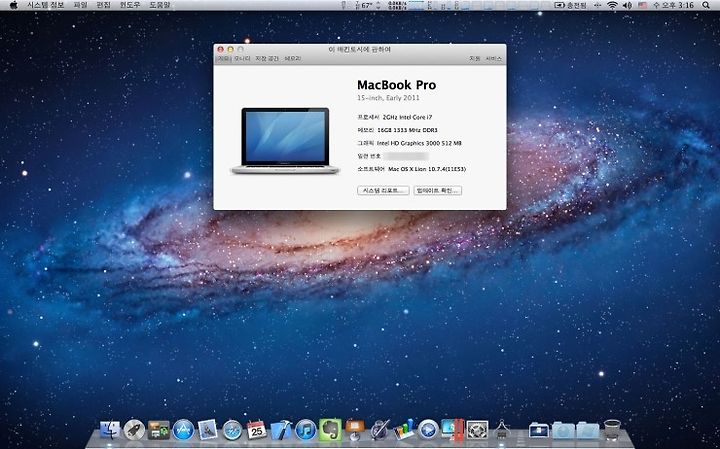This screenshot has height=449, width=720.
Task: Launch Xcode hammer icon in dock
Action: coord(281,430)
